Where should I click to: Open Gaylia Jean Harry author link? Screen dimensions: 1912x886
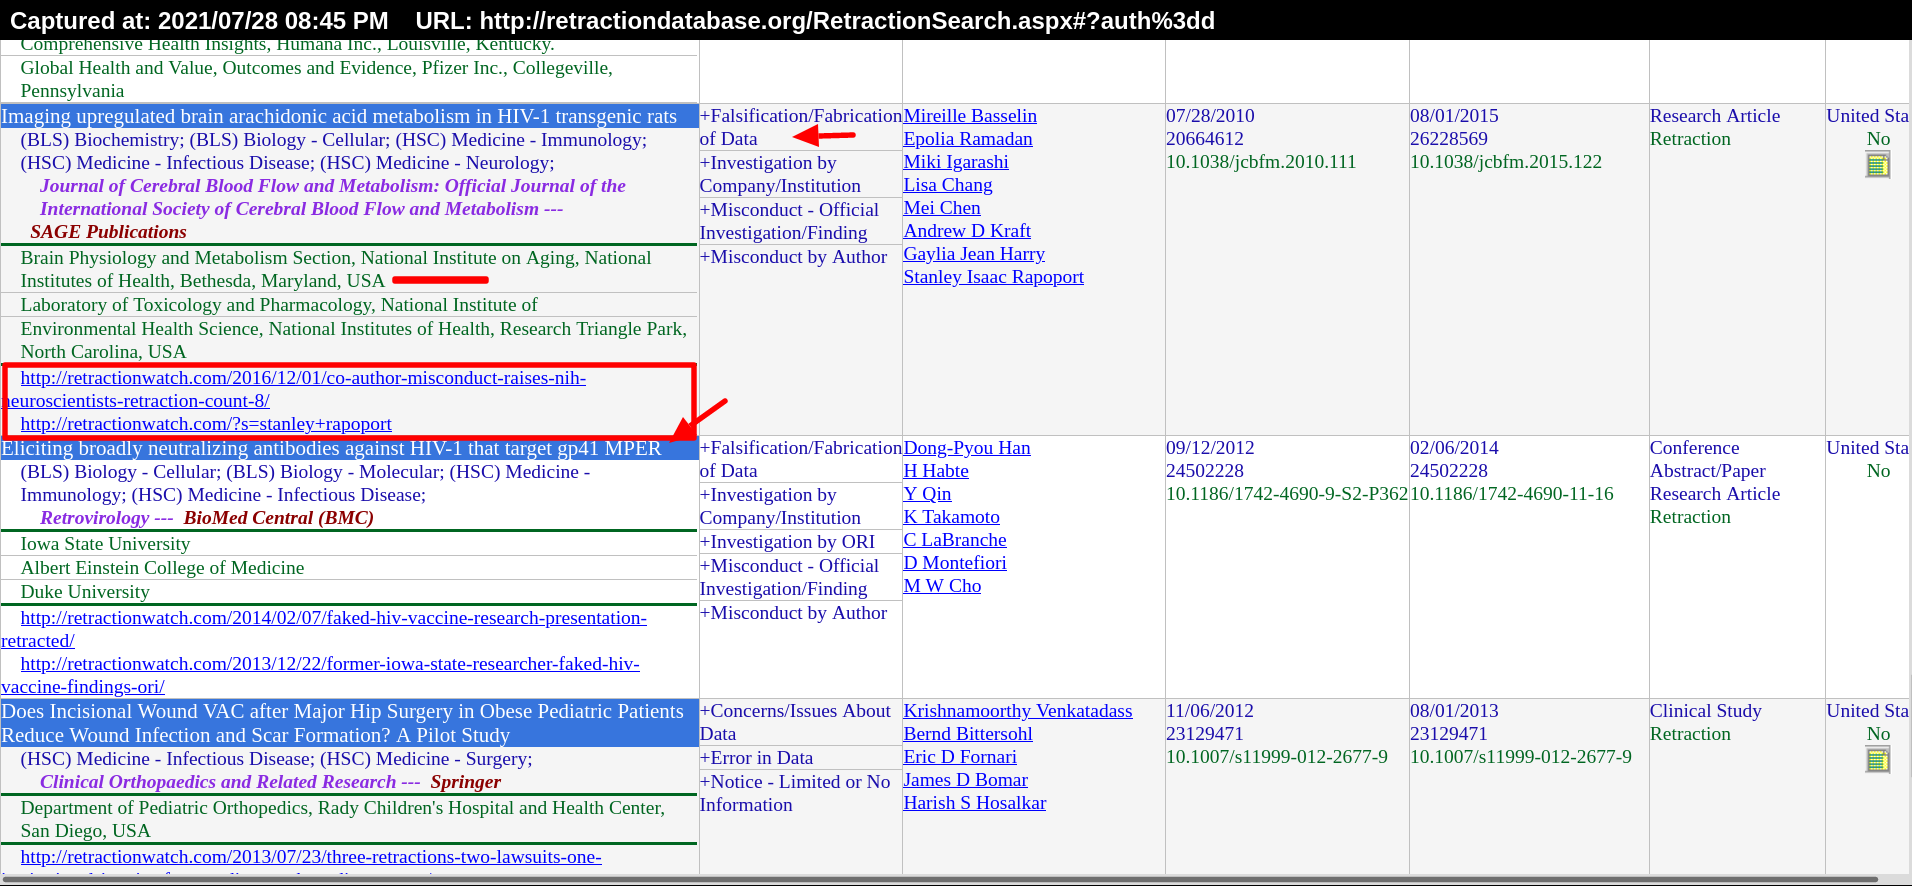point(974,254)
